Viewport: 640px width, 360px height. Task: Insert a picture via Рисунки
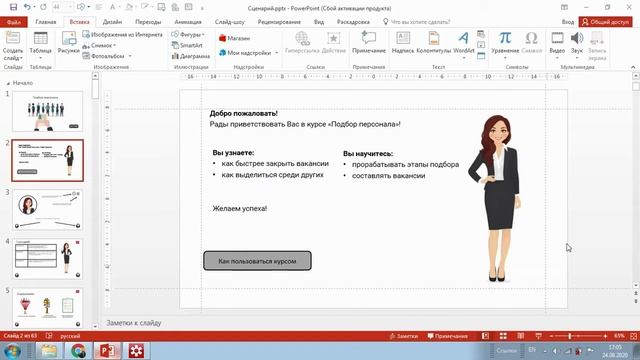coord(69,43)
